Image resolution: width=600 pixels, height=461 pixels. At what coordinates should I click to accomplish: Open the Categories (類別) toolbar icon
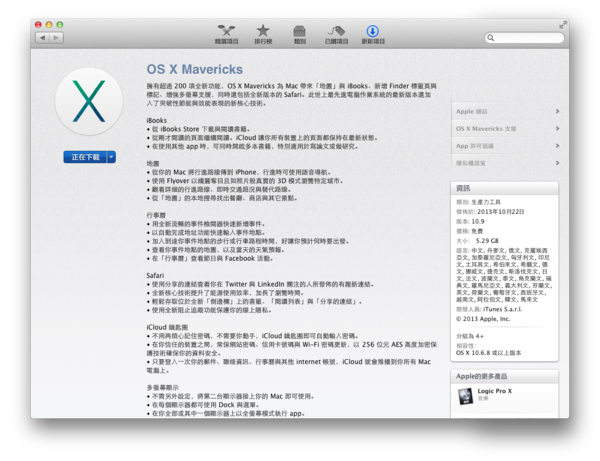coord(299,34)
